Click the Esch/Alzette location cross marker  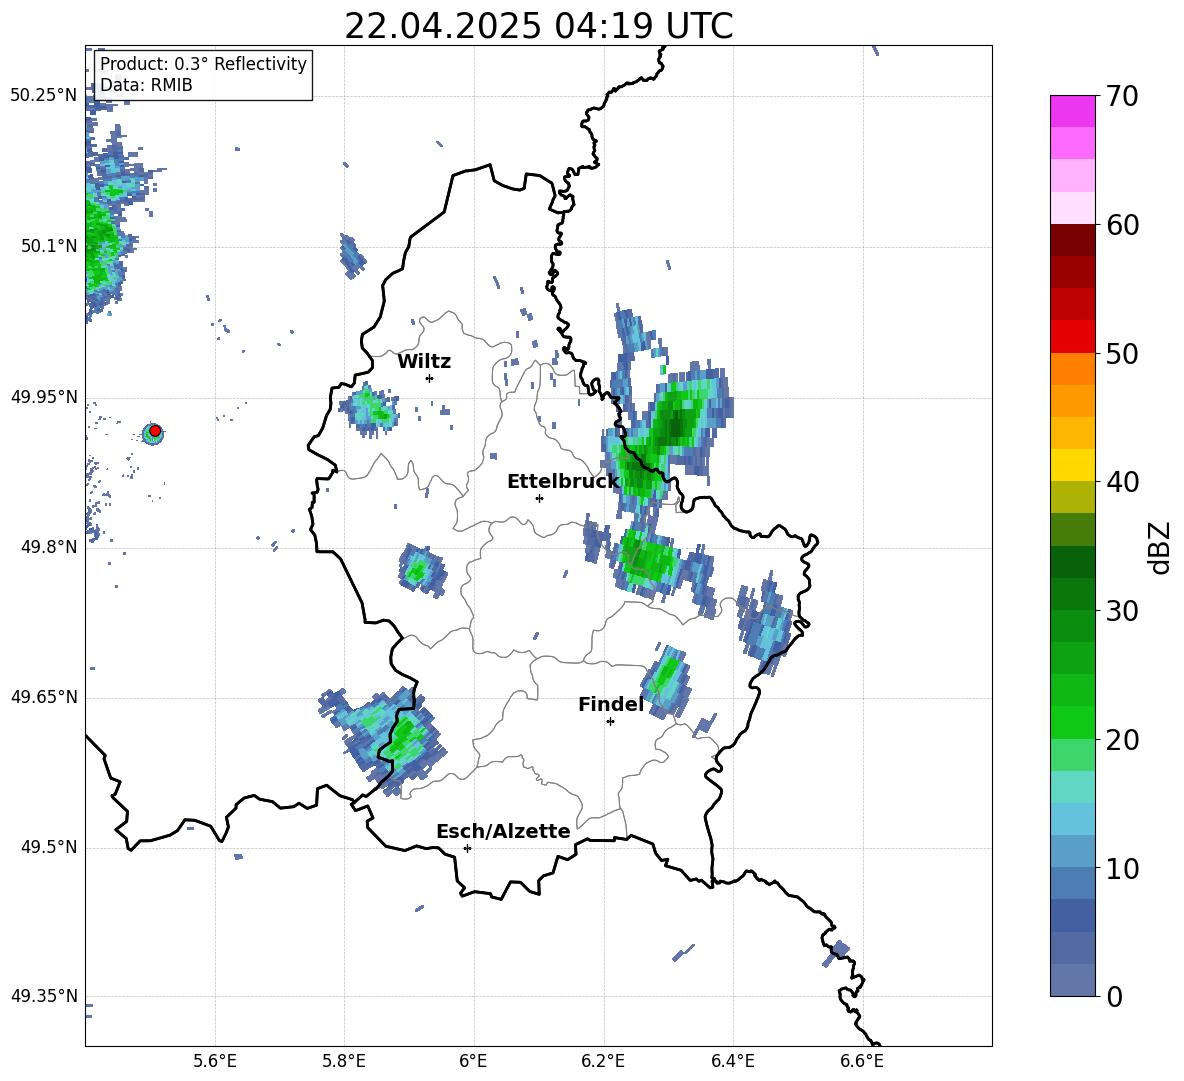467,848
